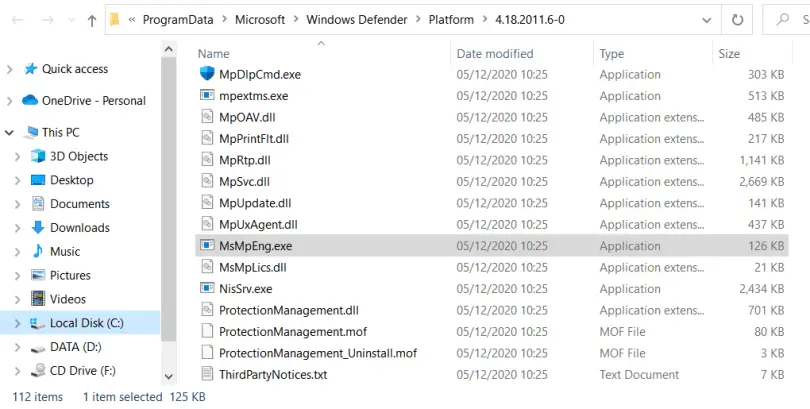Click the navigation pane scroll down arrow

click(x=168, y=376)
